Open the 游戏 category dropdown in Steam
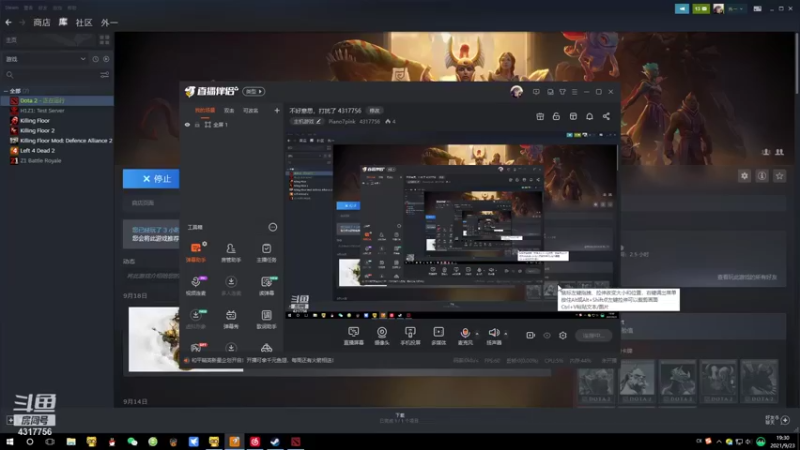The height and width of the screenshot is (450, 800). (45, 59)
